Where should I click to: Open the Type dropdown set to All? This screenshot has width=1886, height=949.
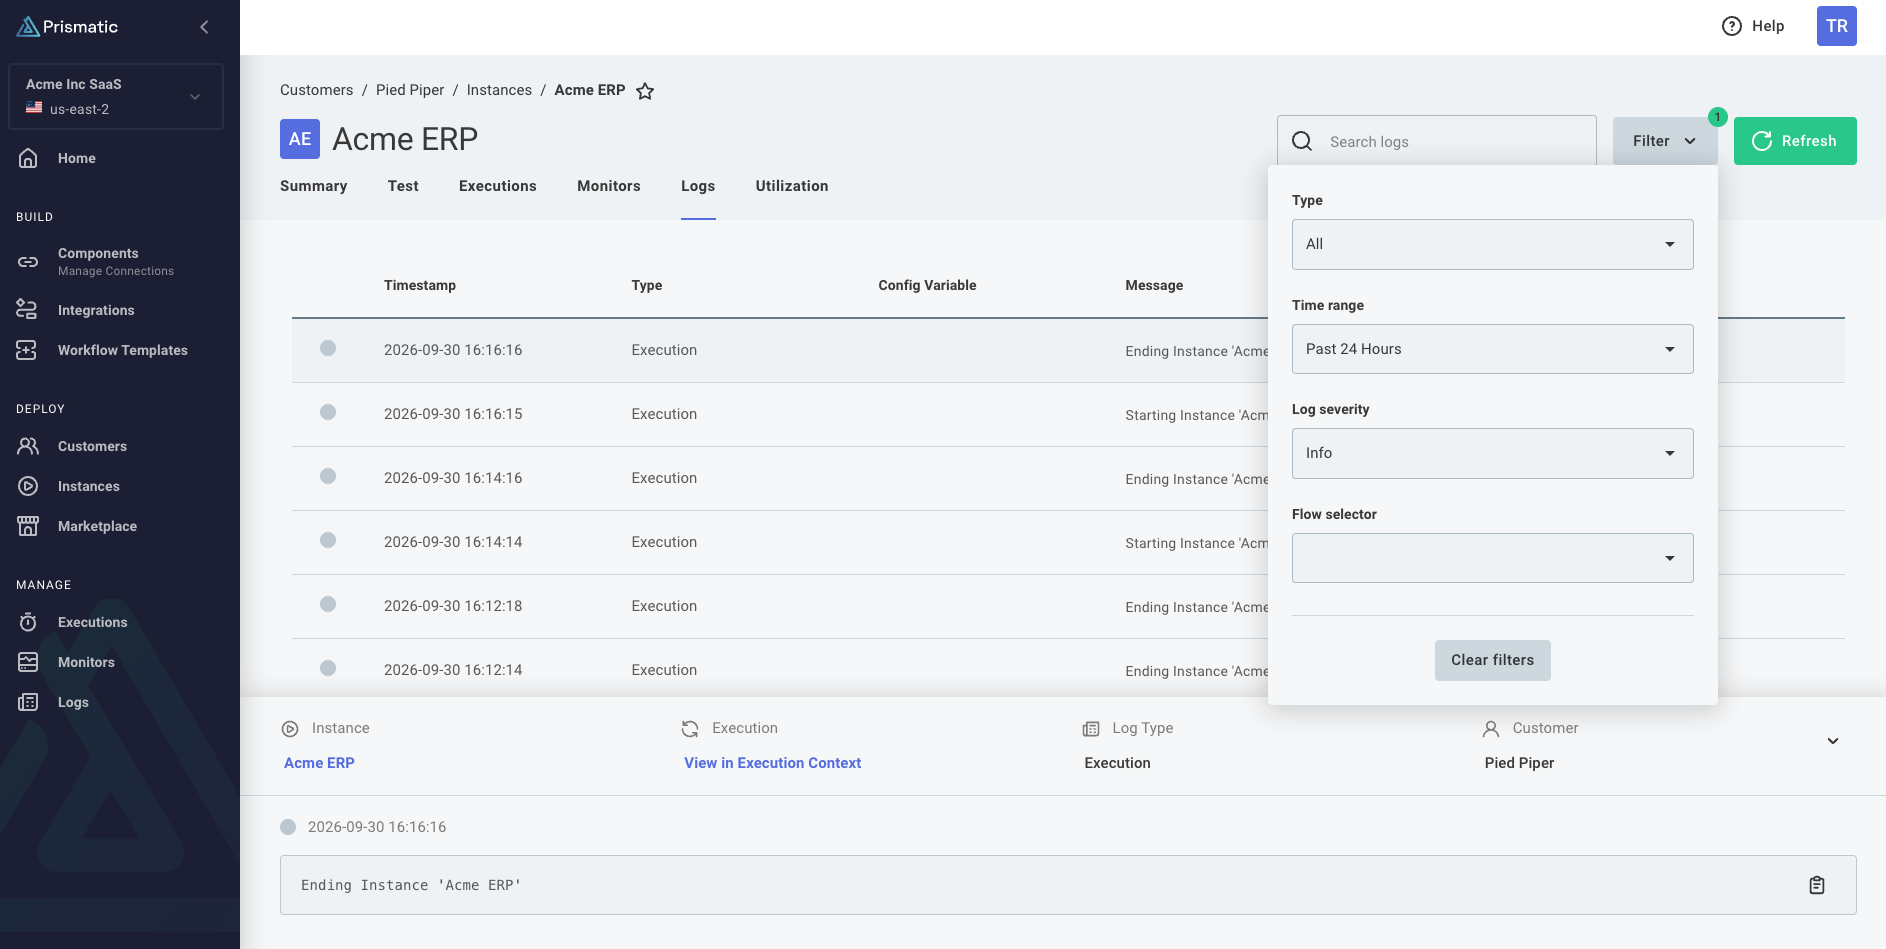click(1492, 244)
